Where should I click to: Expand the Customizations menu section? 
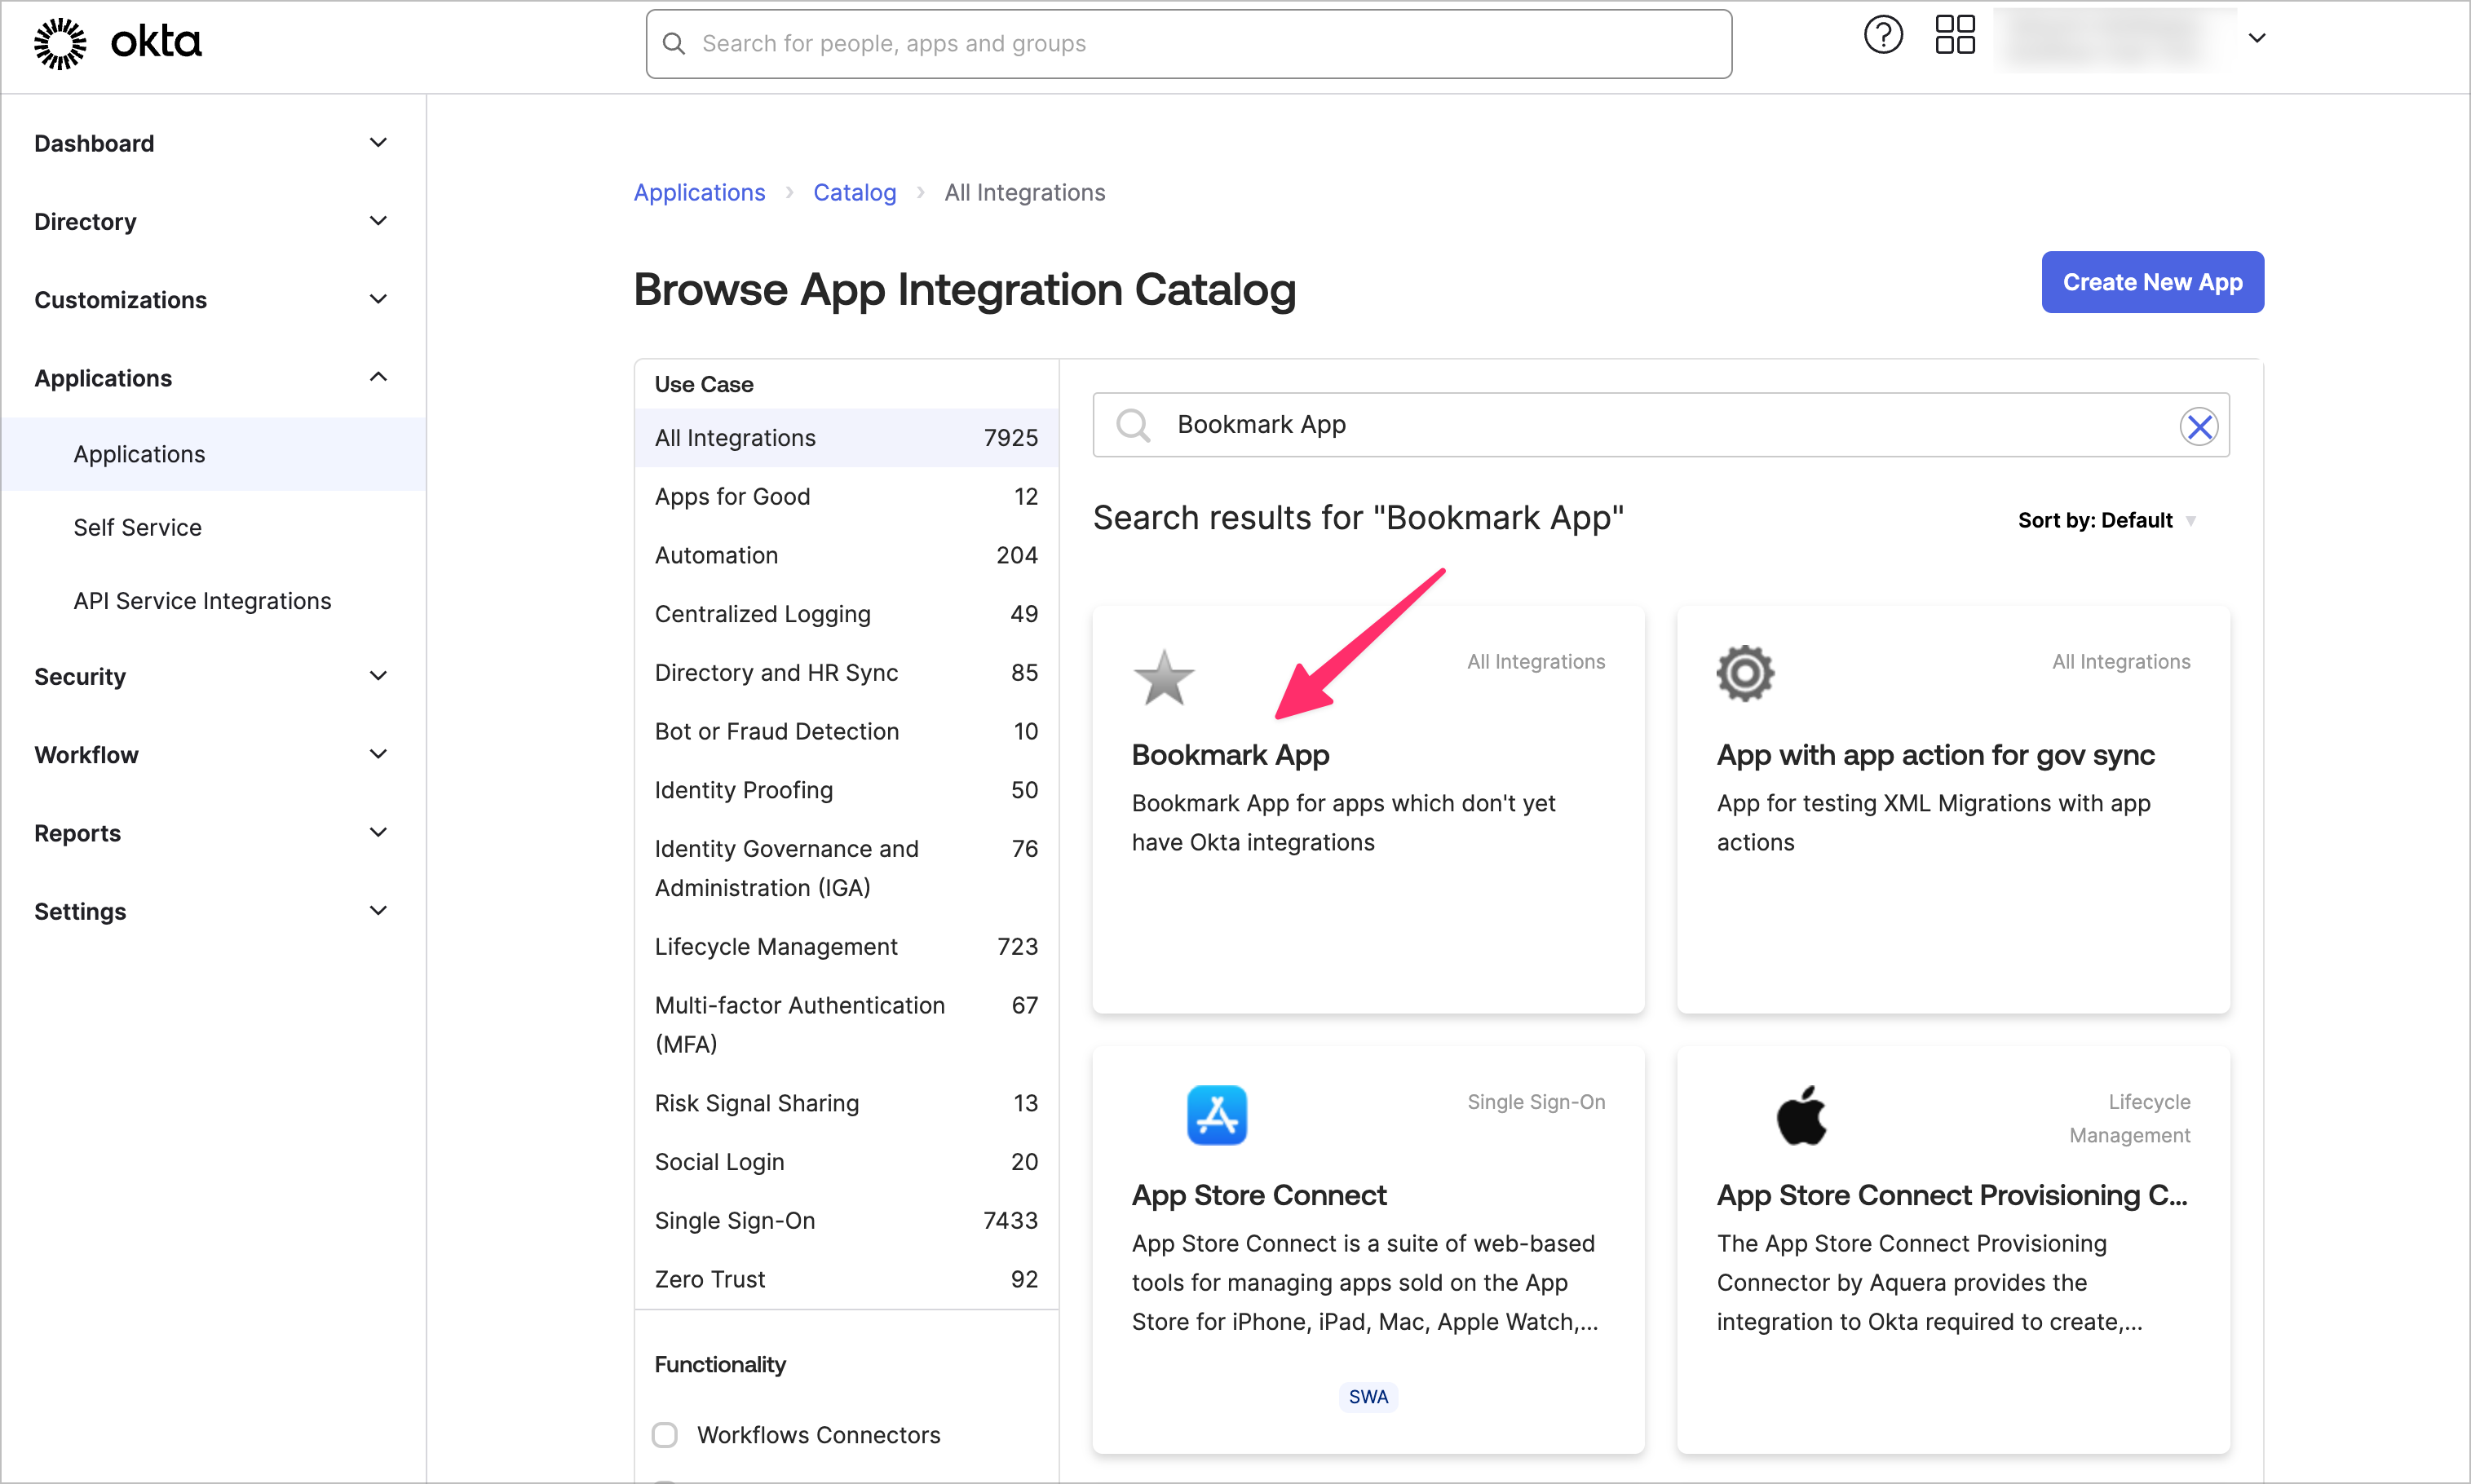tap(378, 299)
